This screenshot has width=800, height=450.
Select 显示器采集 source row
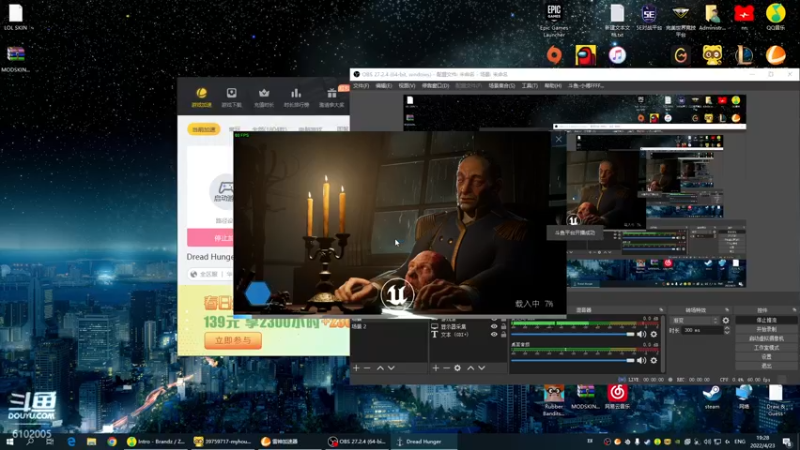tap(469, 327)
